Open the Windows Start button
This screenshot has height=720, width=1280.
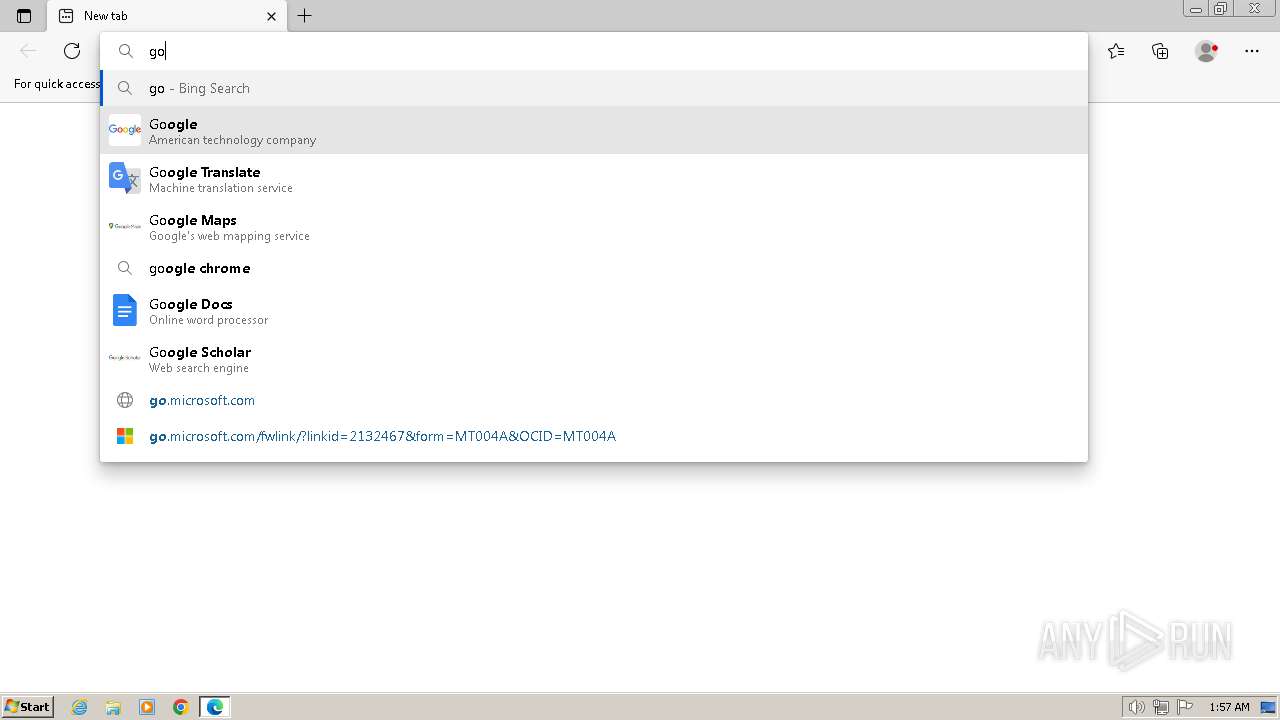pyautogui.click(x=28, y=707)
